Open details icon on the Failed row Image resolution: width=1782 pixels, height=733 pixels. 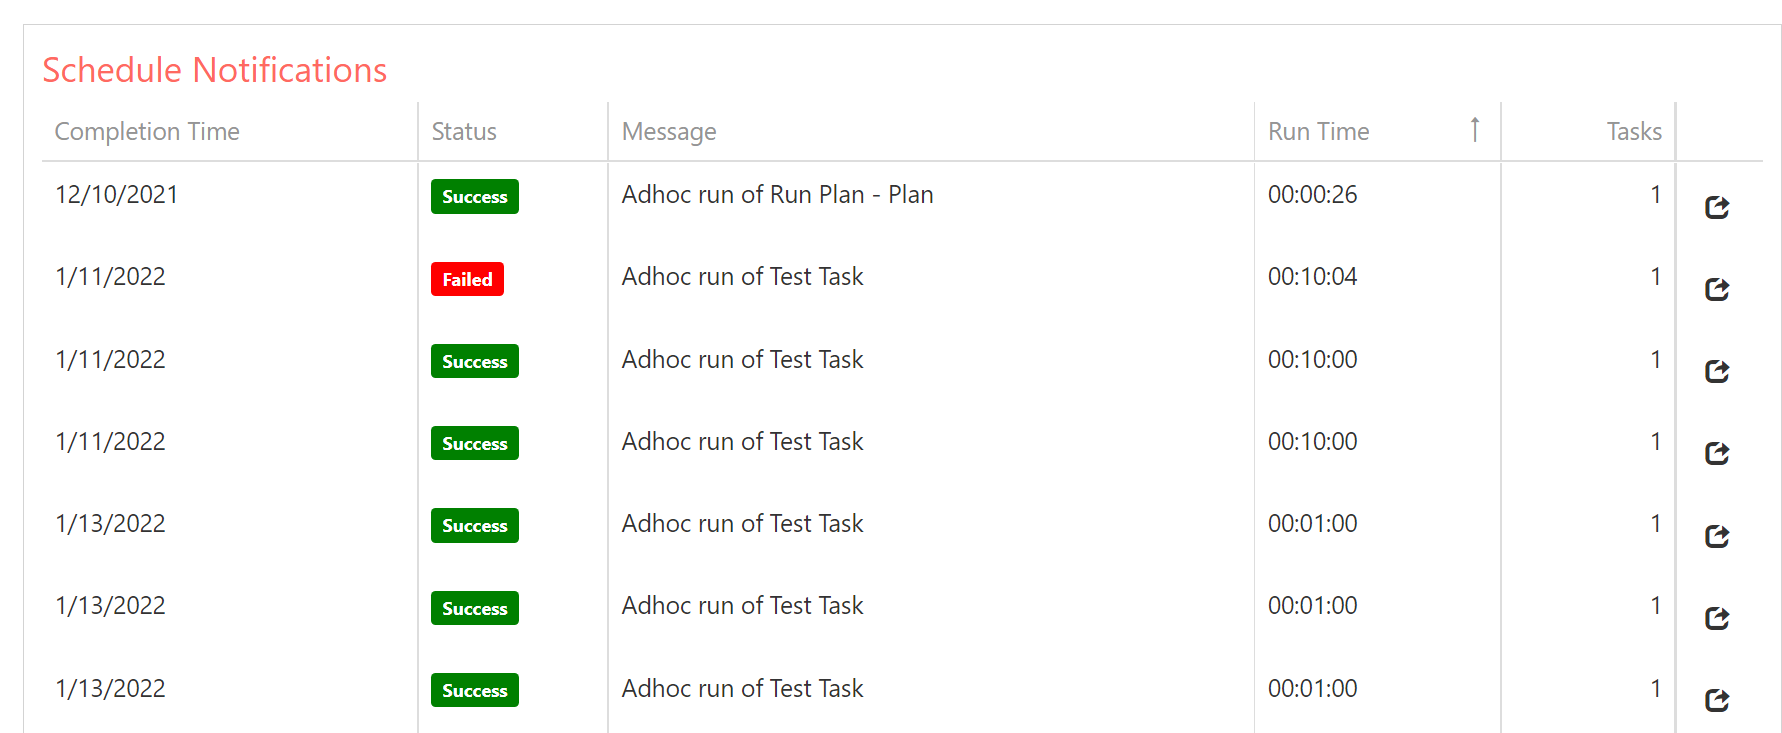[1717, 289]
